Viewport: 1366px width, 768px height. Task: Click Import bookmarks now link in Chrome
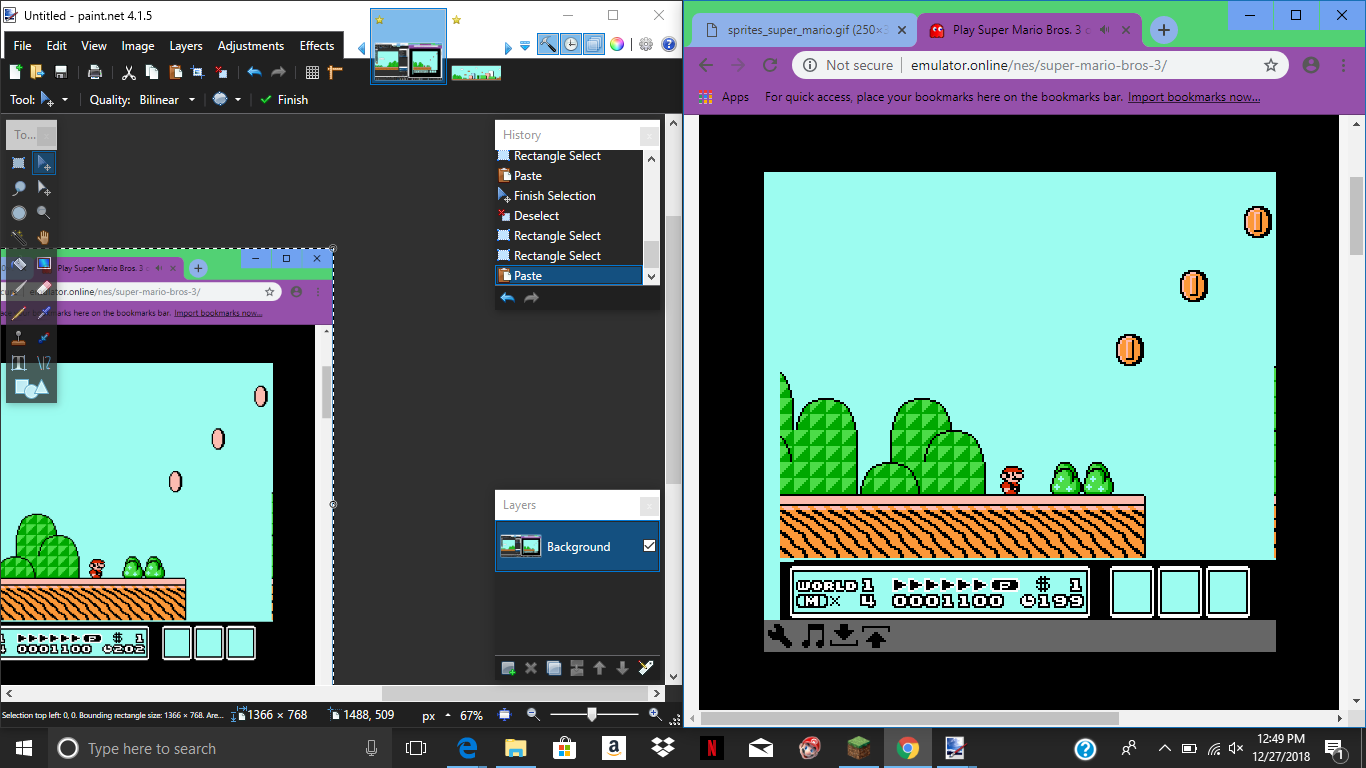(x=1194, y=97)
